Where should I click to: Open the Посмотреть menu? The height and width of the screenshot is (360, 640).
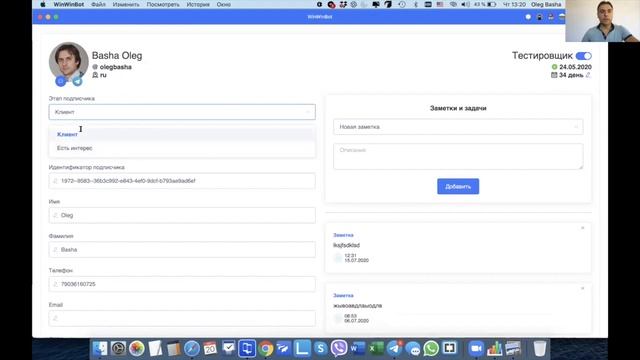[x=163, y=4]
